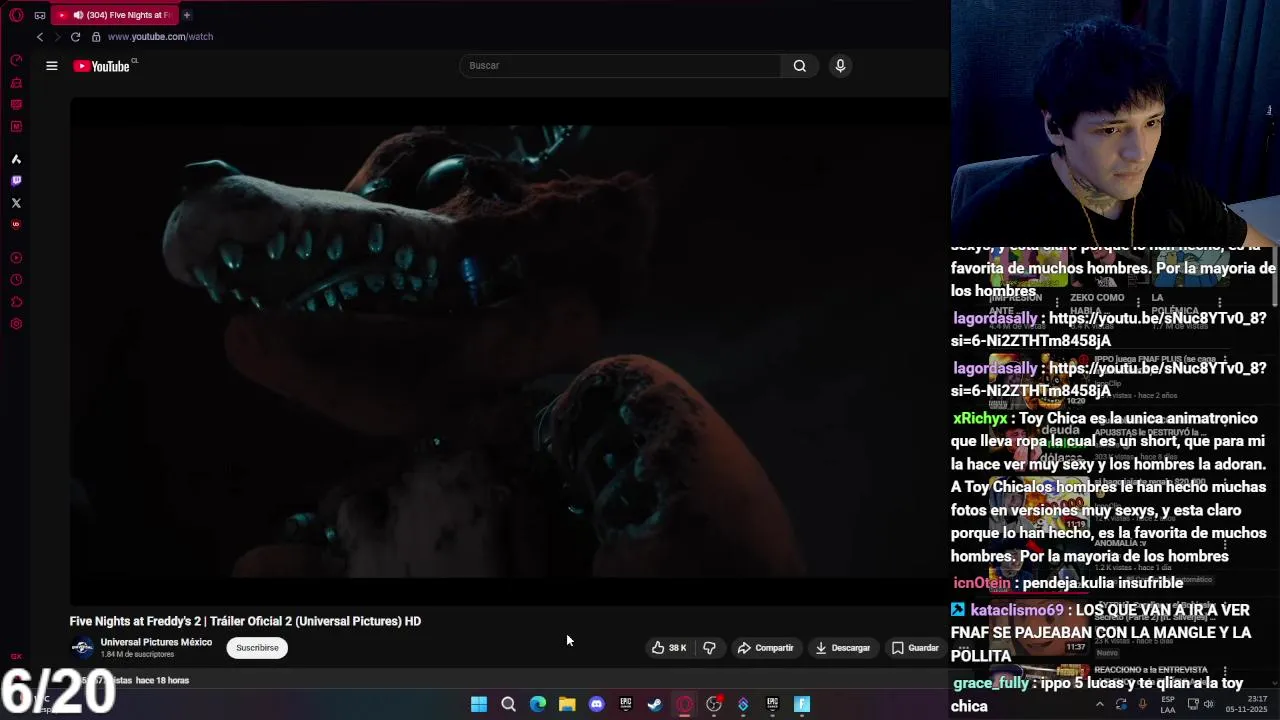Viewport: 1280px width, 720px height.
Task: Click the Descargar download button
Action: click(x=842, y=648)
